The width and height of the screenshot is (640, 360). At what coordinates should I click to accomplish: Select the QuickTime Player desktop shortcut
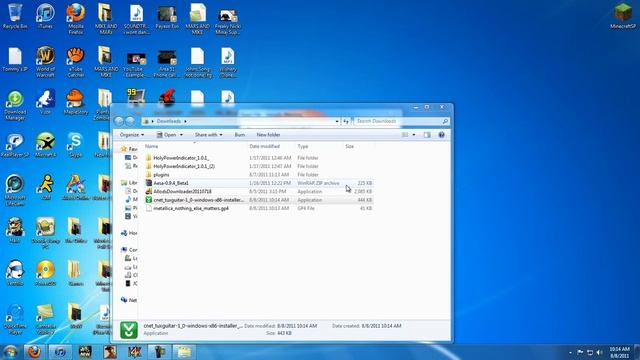coord(15,319)
